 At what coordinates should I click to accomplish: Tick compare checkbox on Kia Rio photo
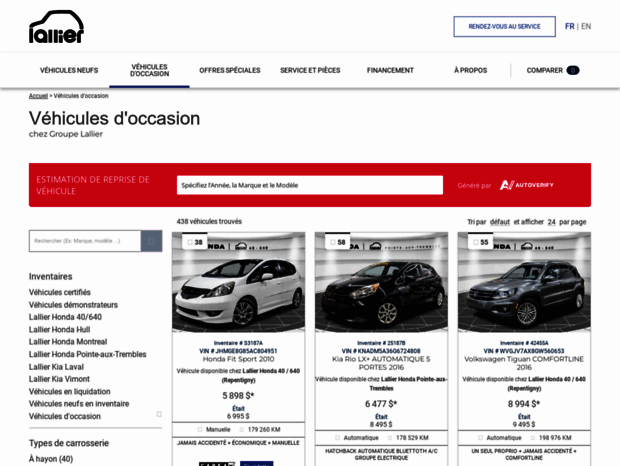(x=333, y=242)
